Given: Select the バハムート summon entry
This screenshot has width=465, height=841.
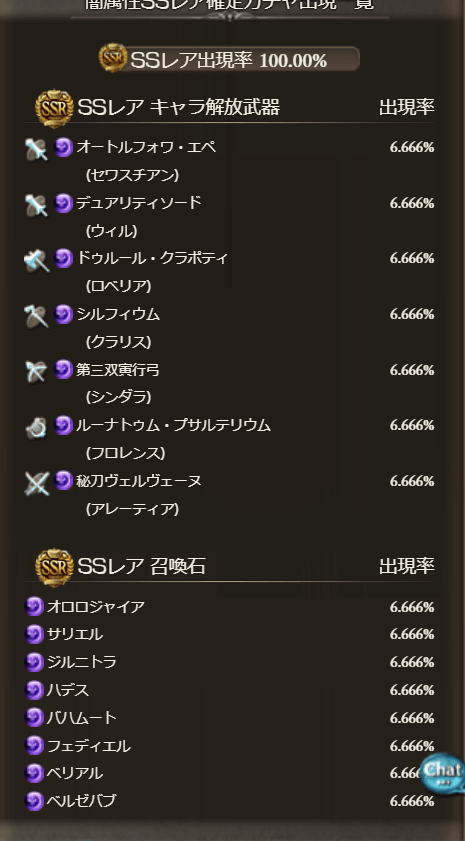Looking at the screenshot, I should click(230, 718).
